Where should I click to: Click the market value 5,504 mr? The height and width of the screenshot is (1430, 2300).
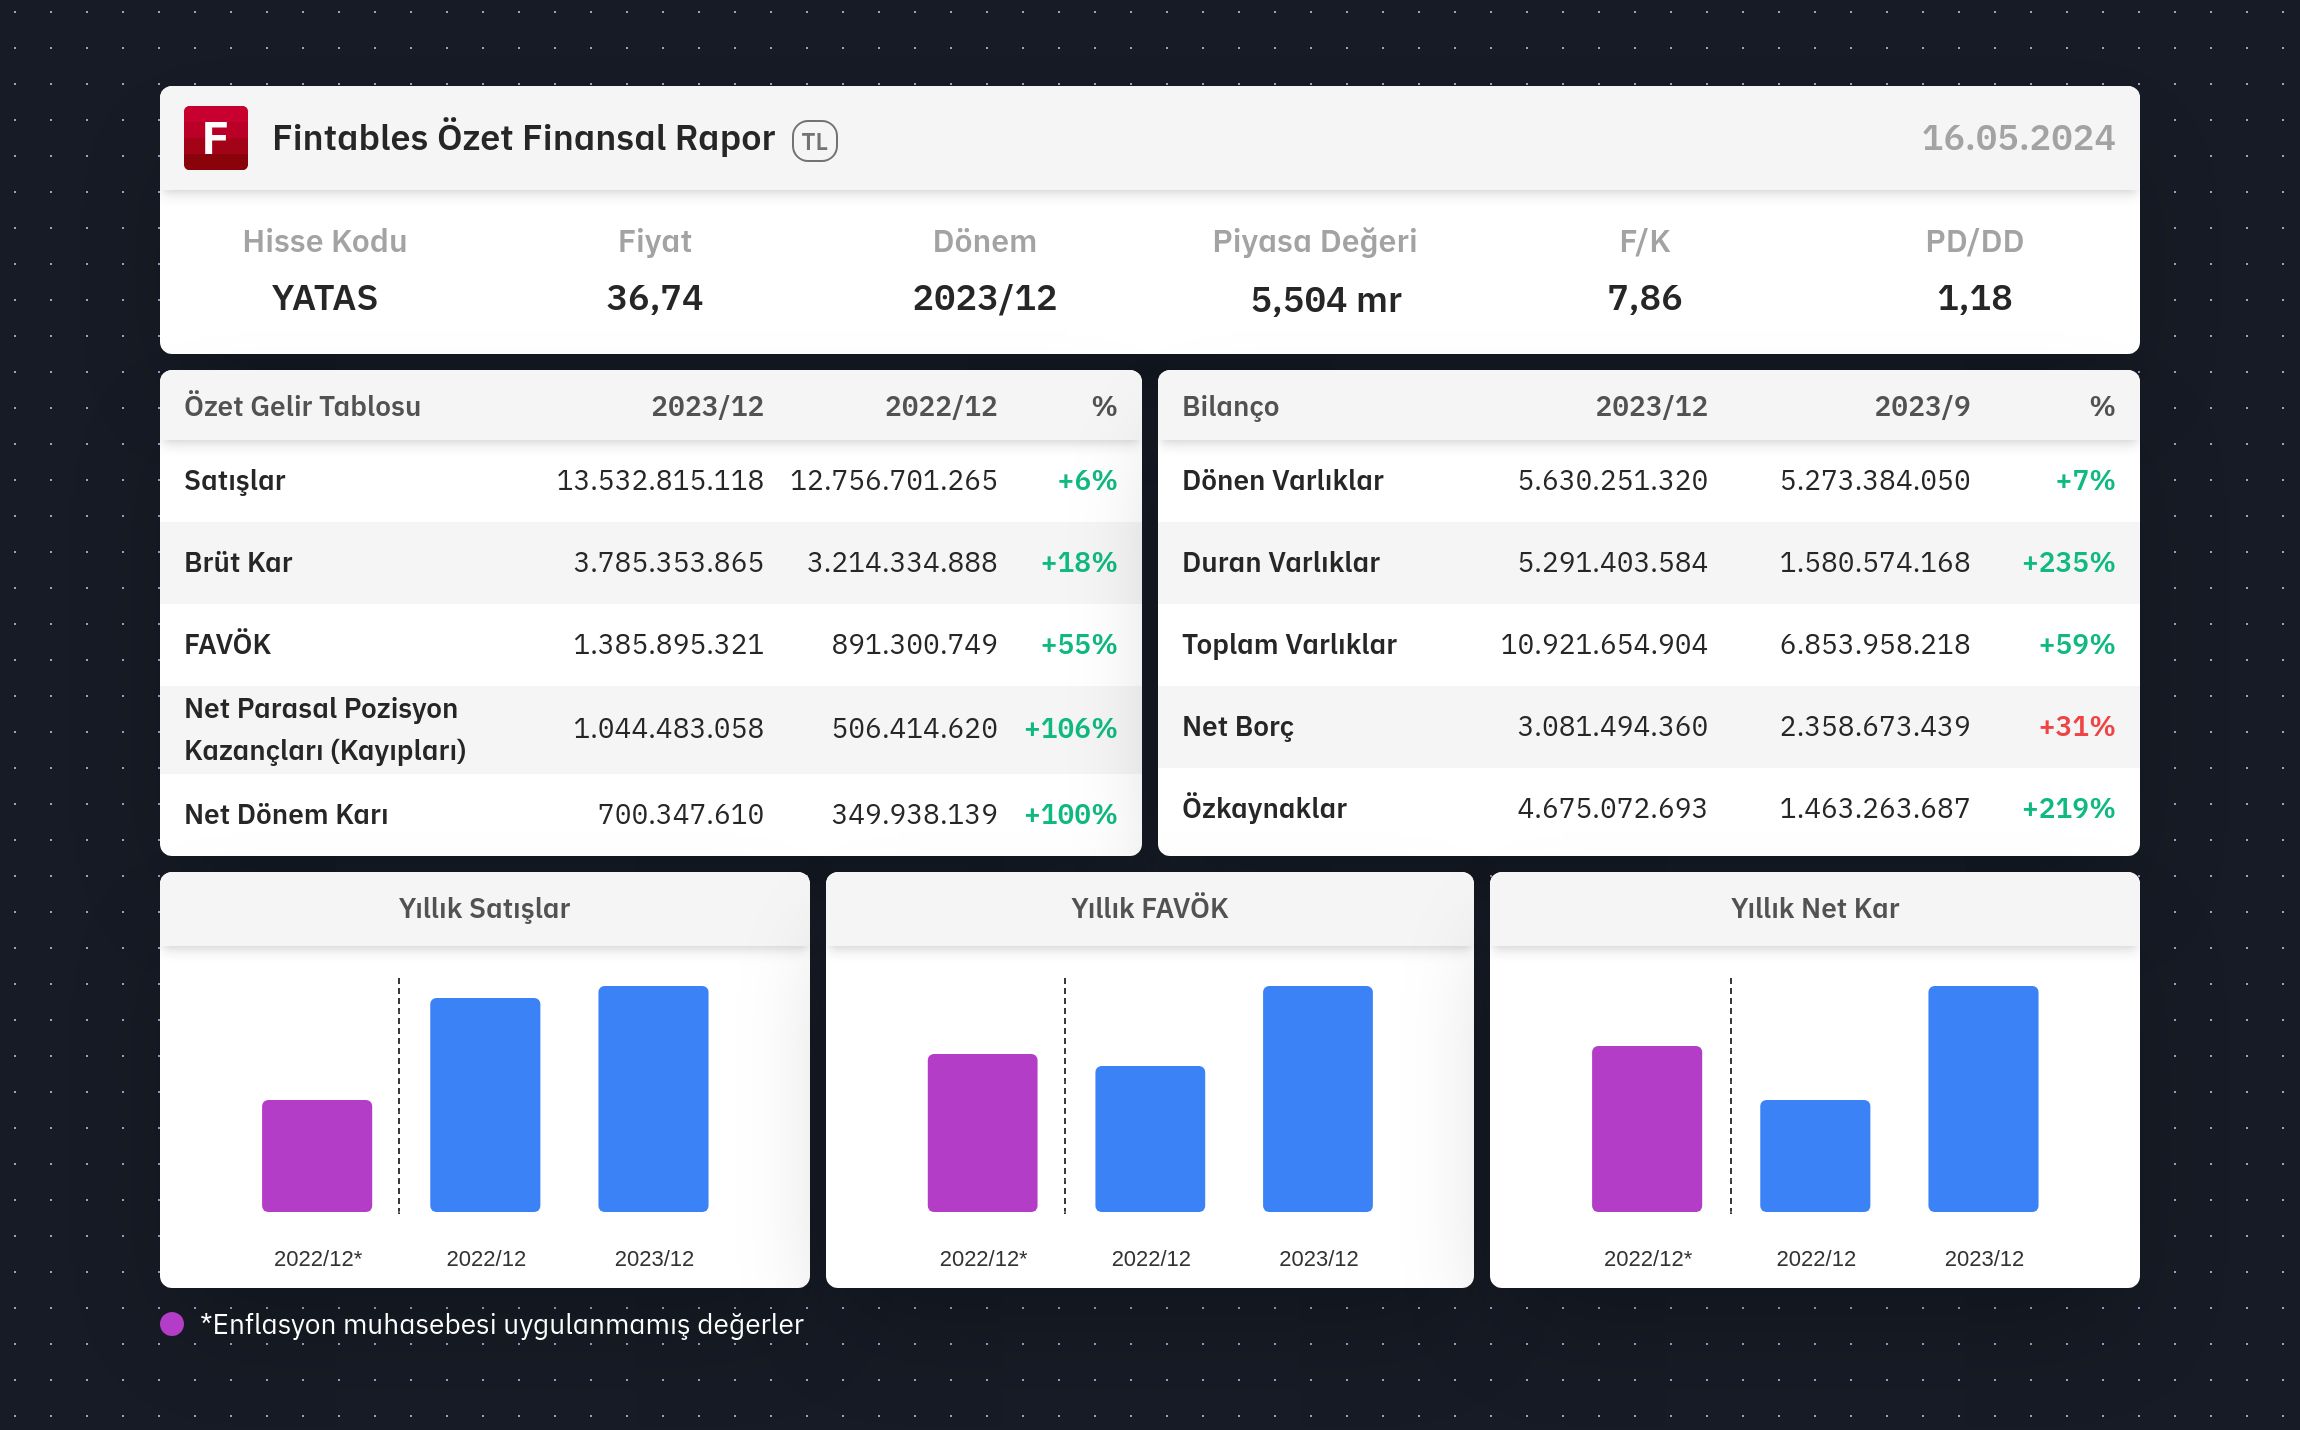tap(1326, 300)
